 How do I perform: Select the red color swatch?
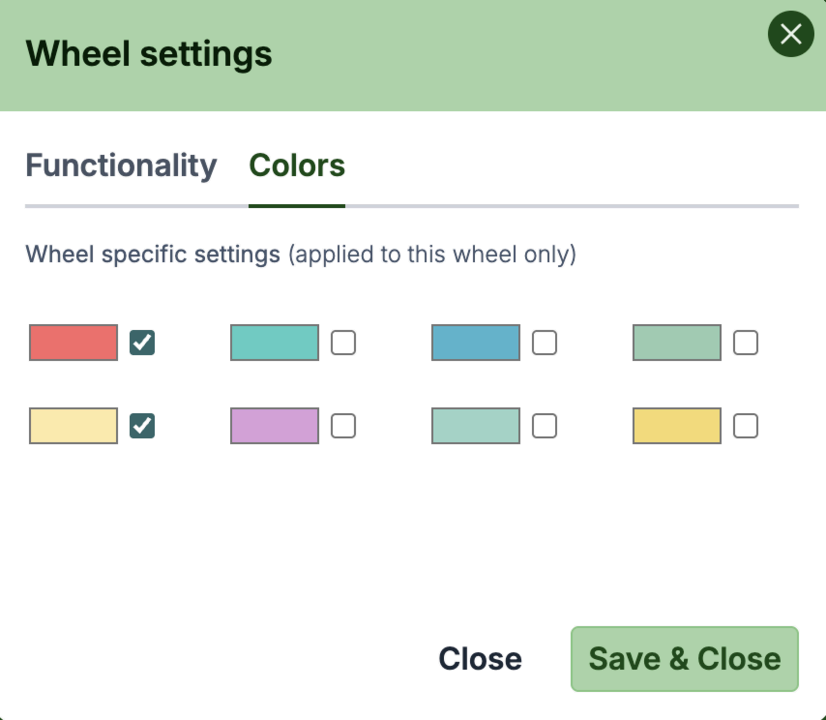(x=72, y=343)
